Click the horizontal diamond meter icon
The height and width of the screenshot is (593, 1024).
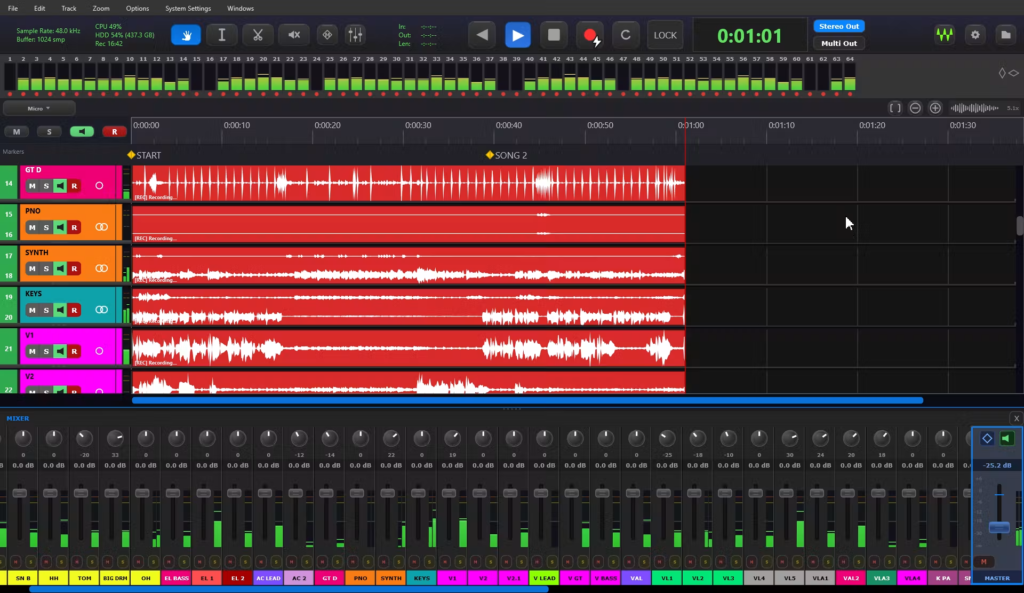[1014, 73]
